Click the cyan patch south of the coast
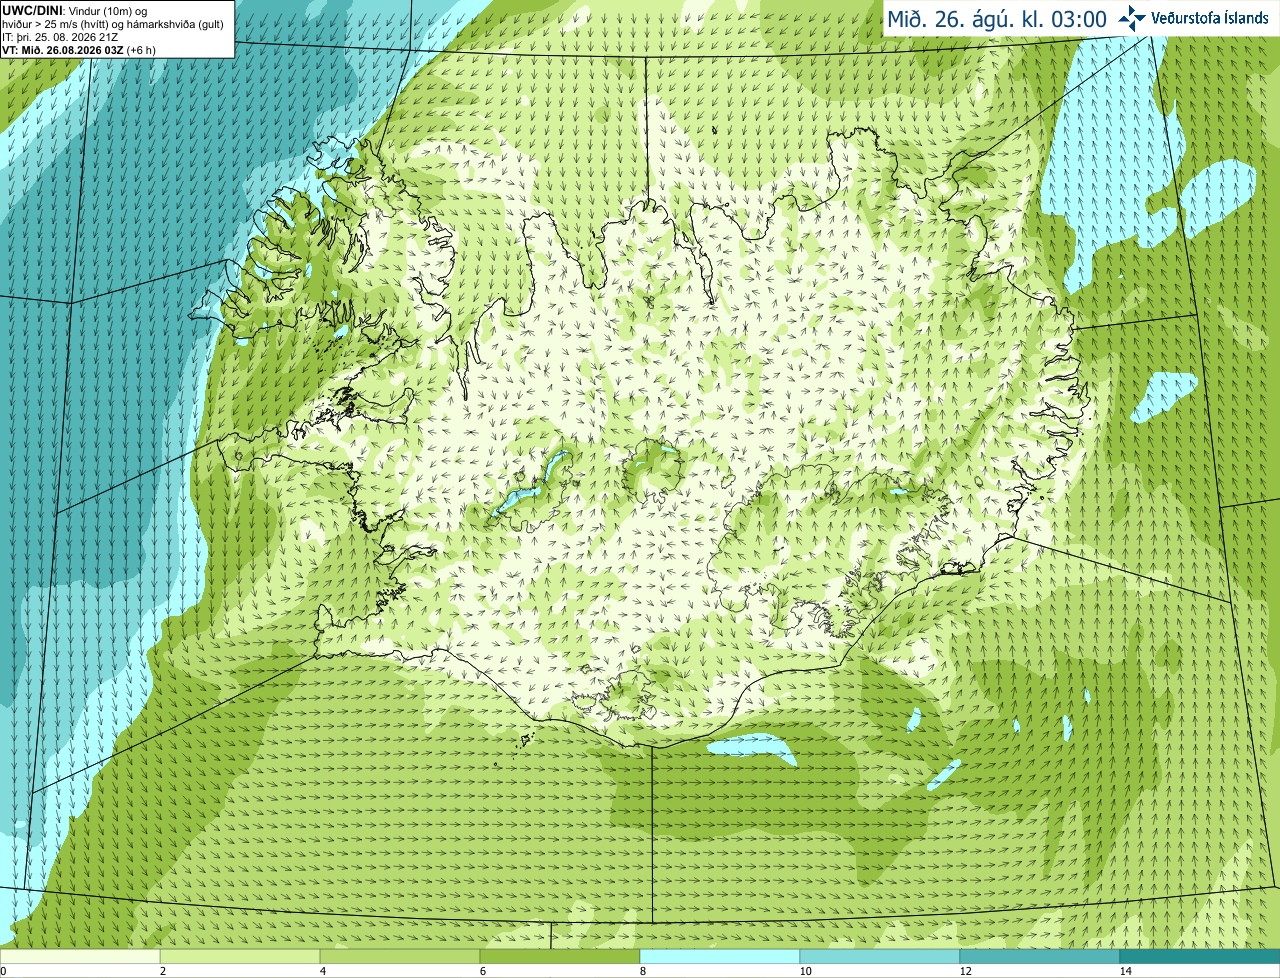 click(x=752, y=747)
